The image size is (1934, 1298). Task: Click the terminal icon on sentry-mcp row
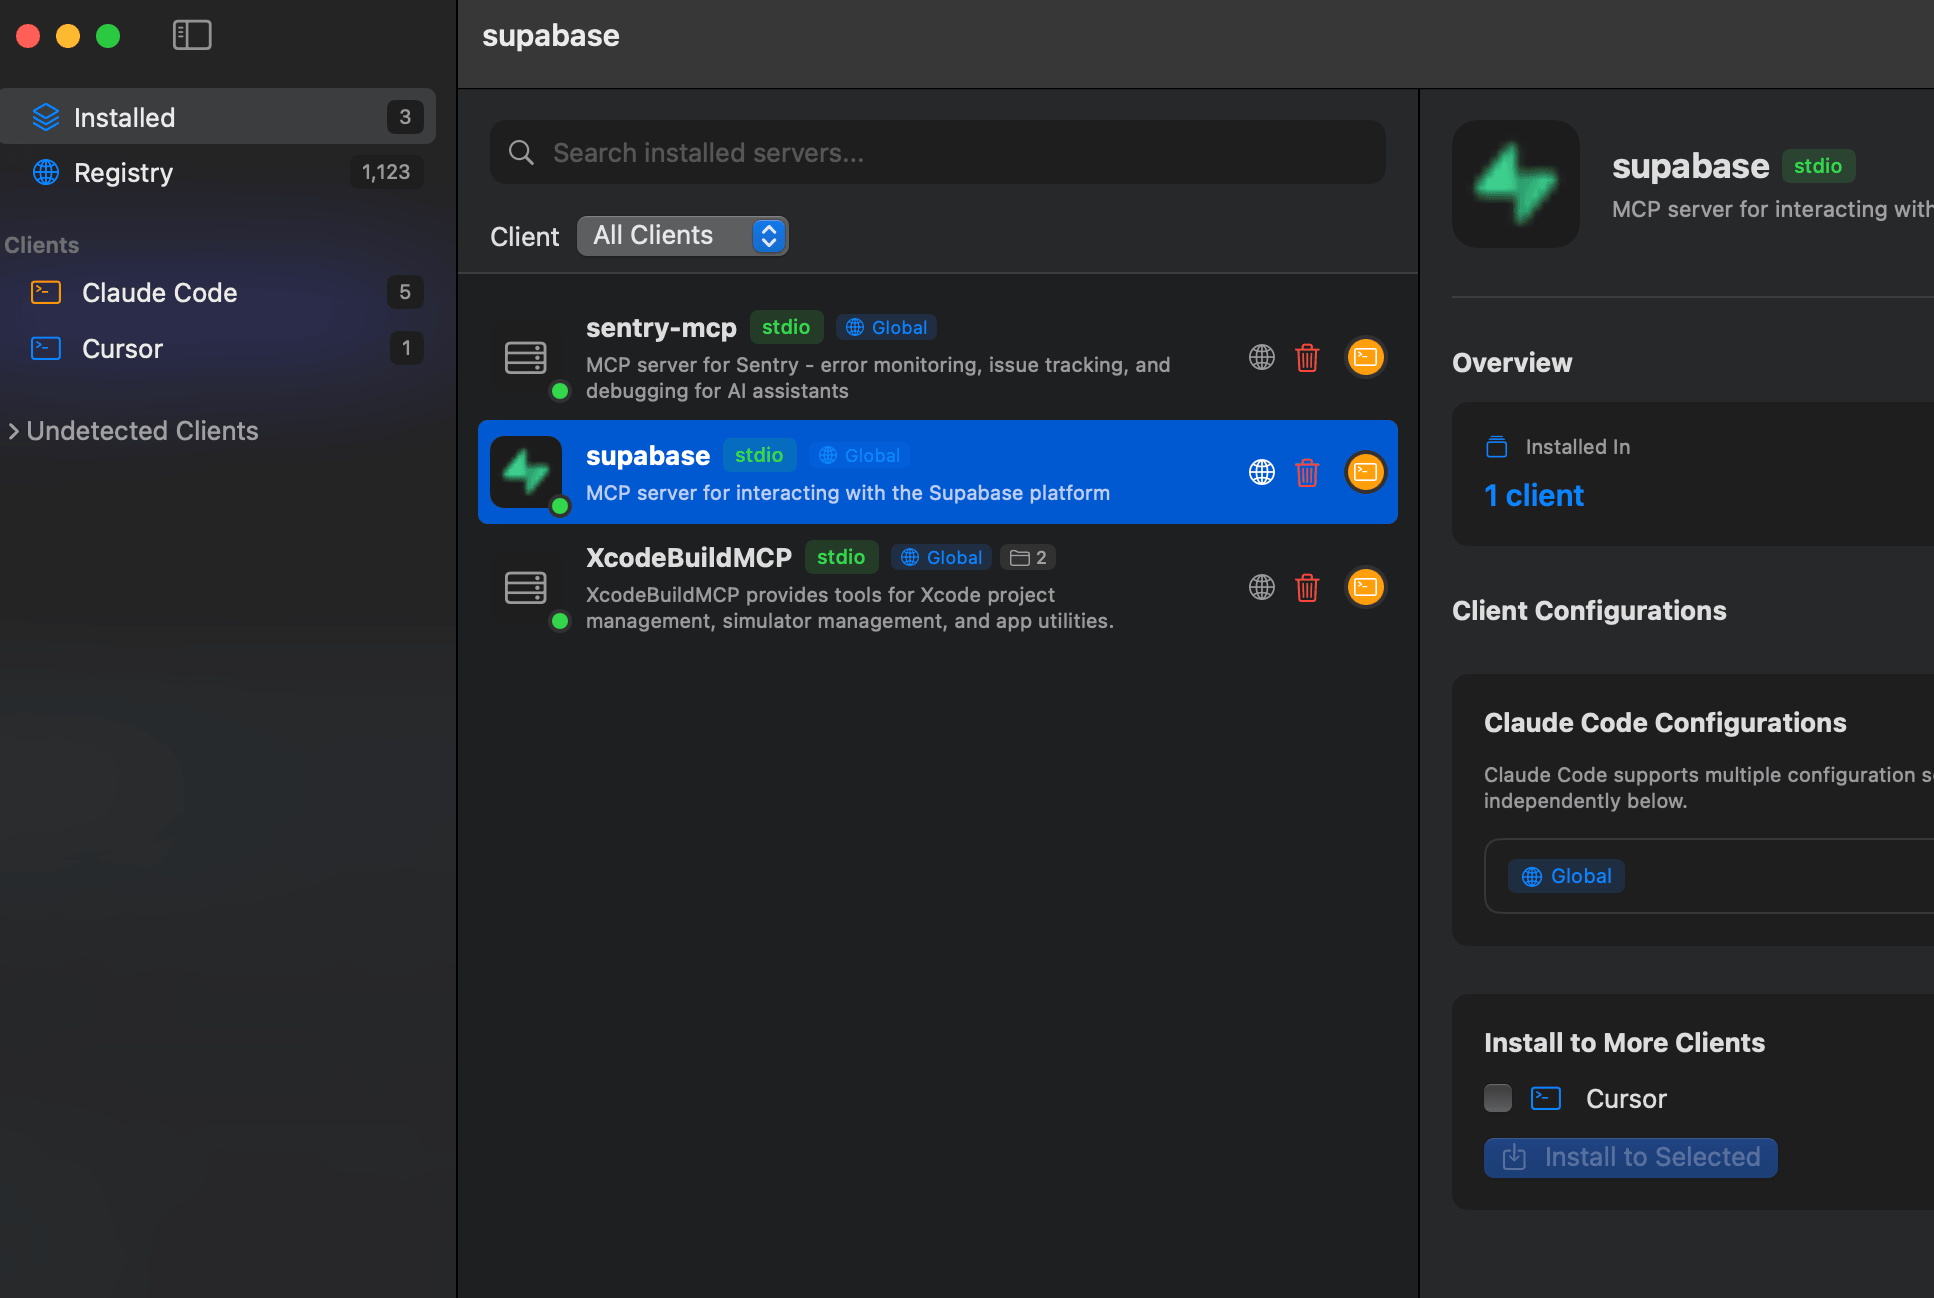(x=1365, y=357)
